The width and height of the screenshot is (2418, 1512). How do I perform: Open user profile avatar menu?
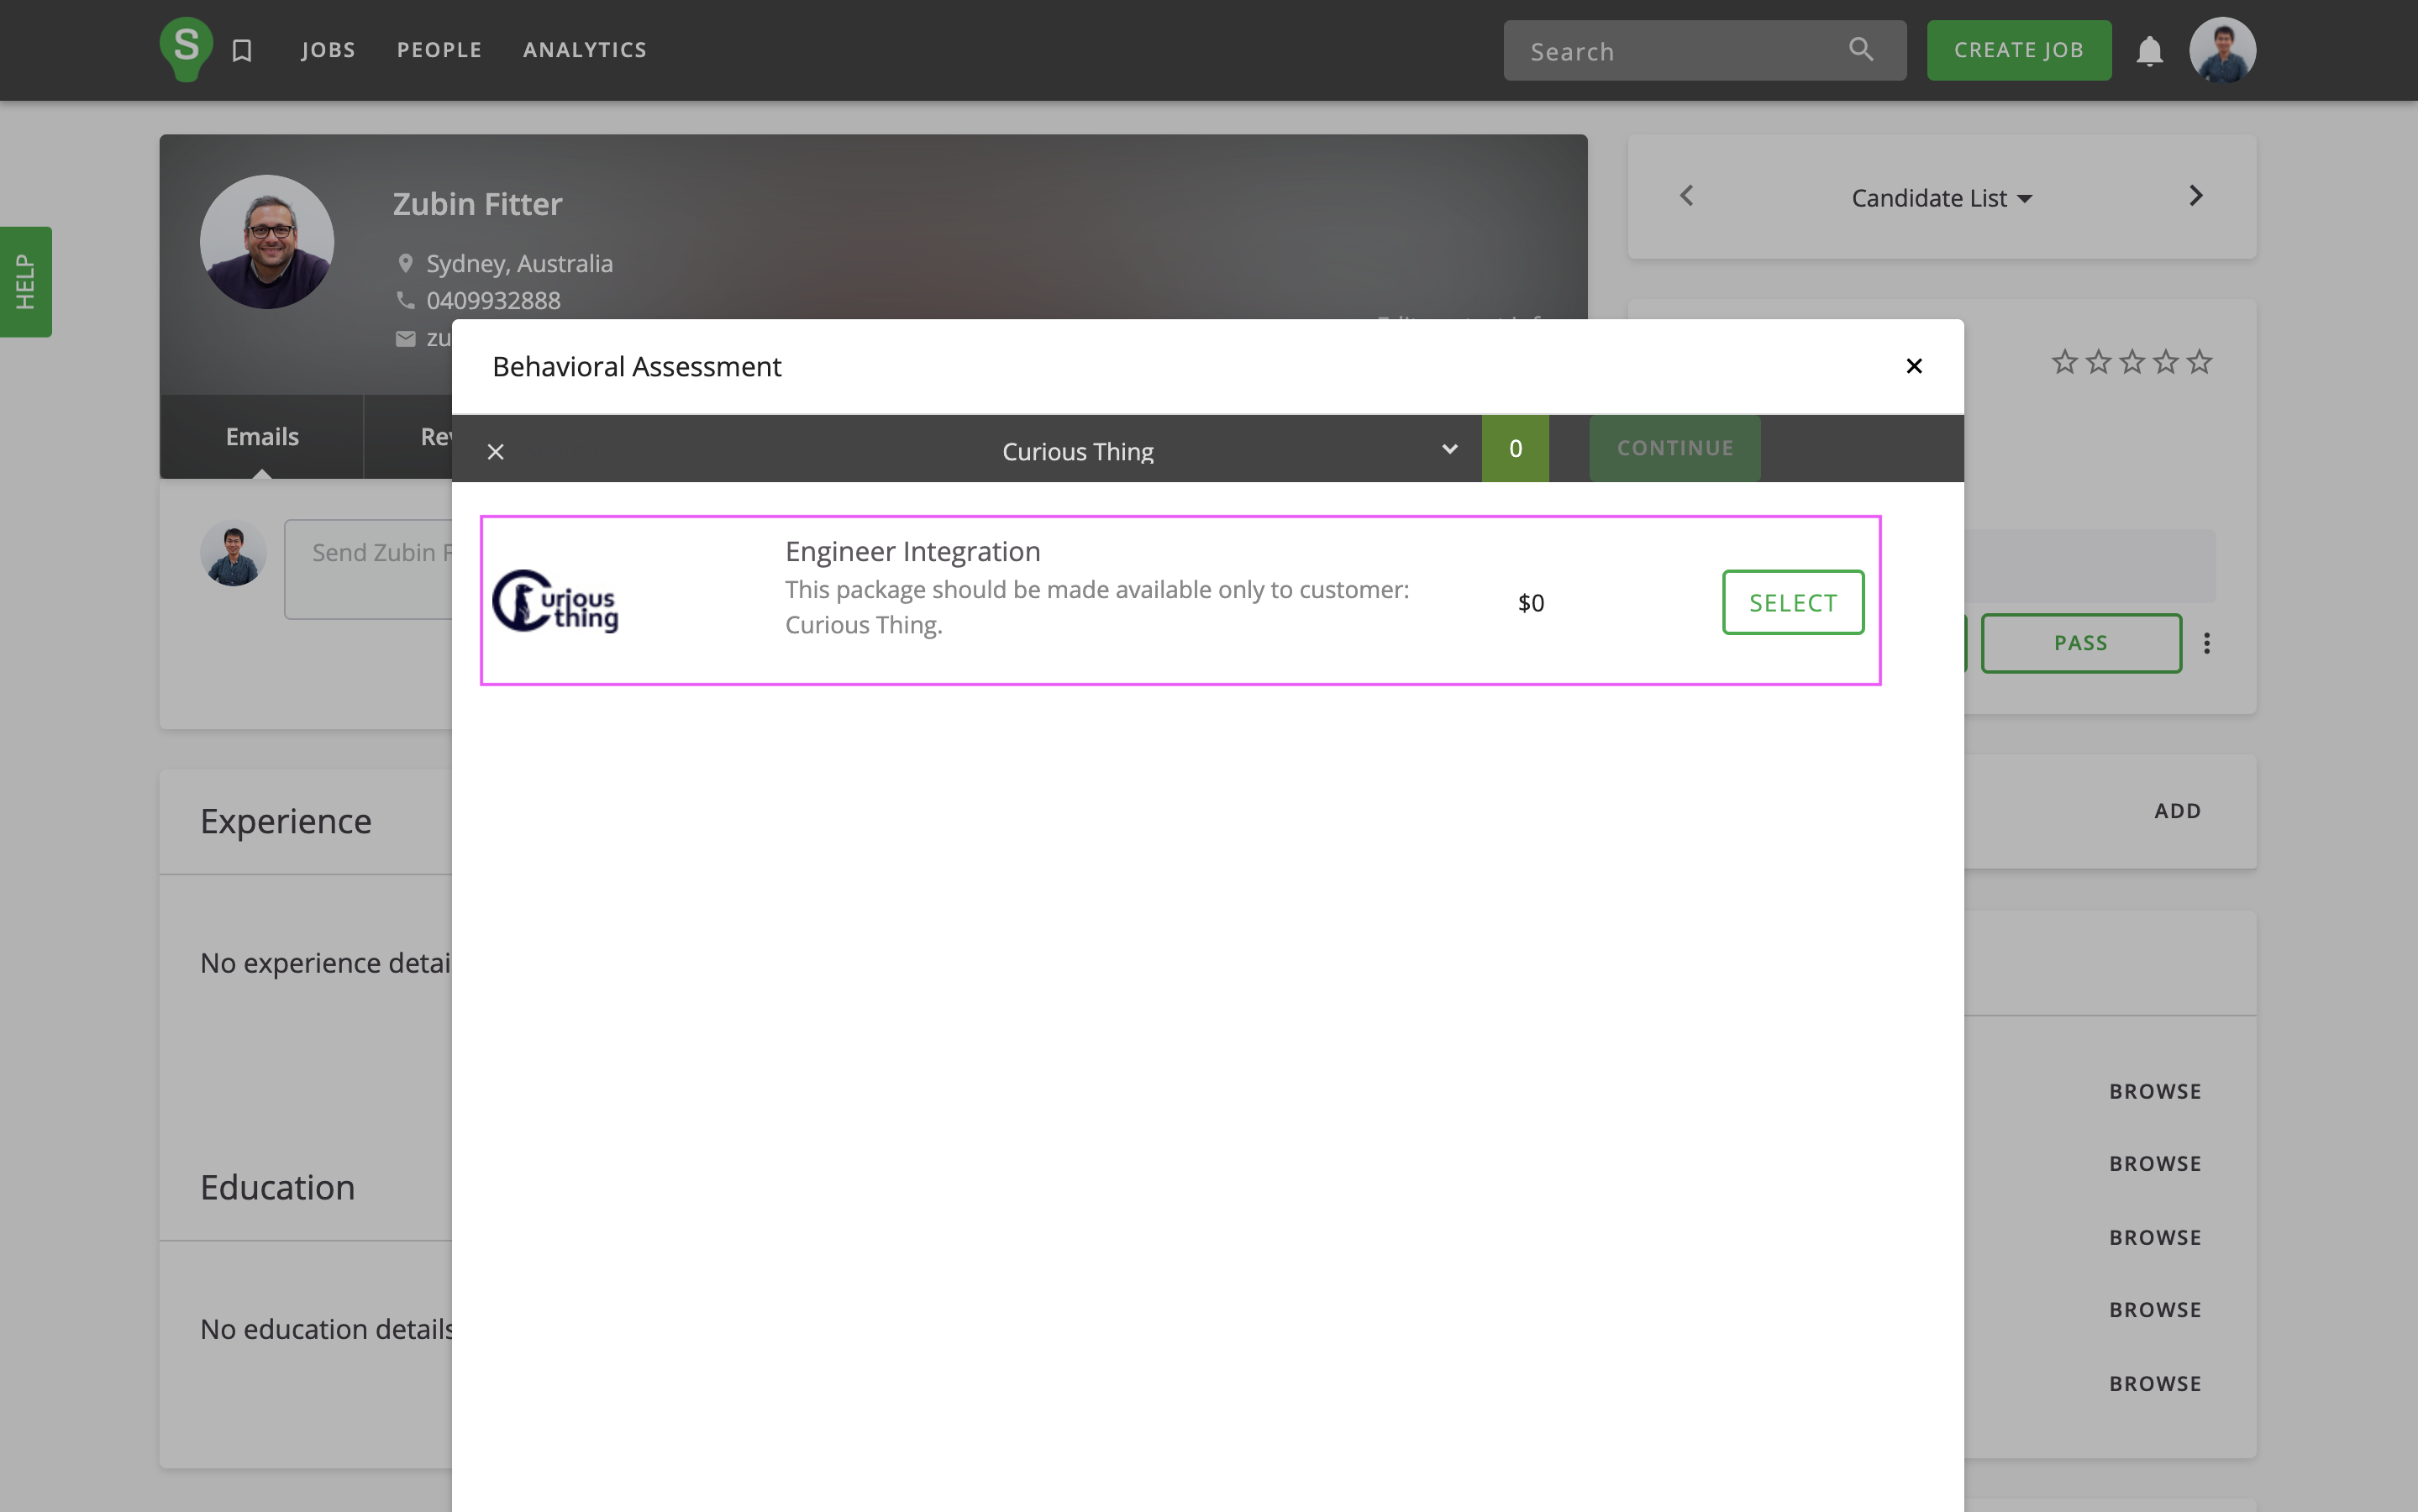click(2222, 50)
